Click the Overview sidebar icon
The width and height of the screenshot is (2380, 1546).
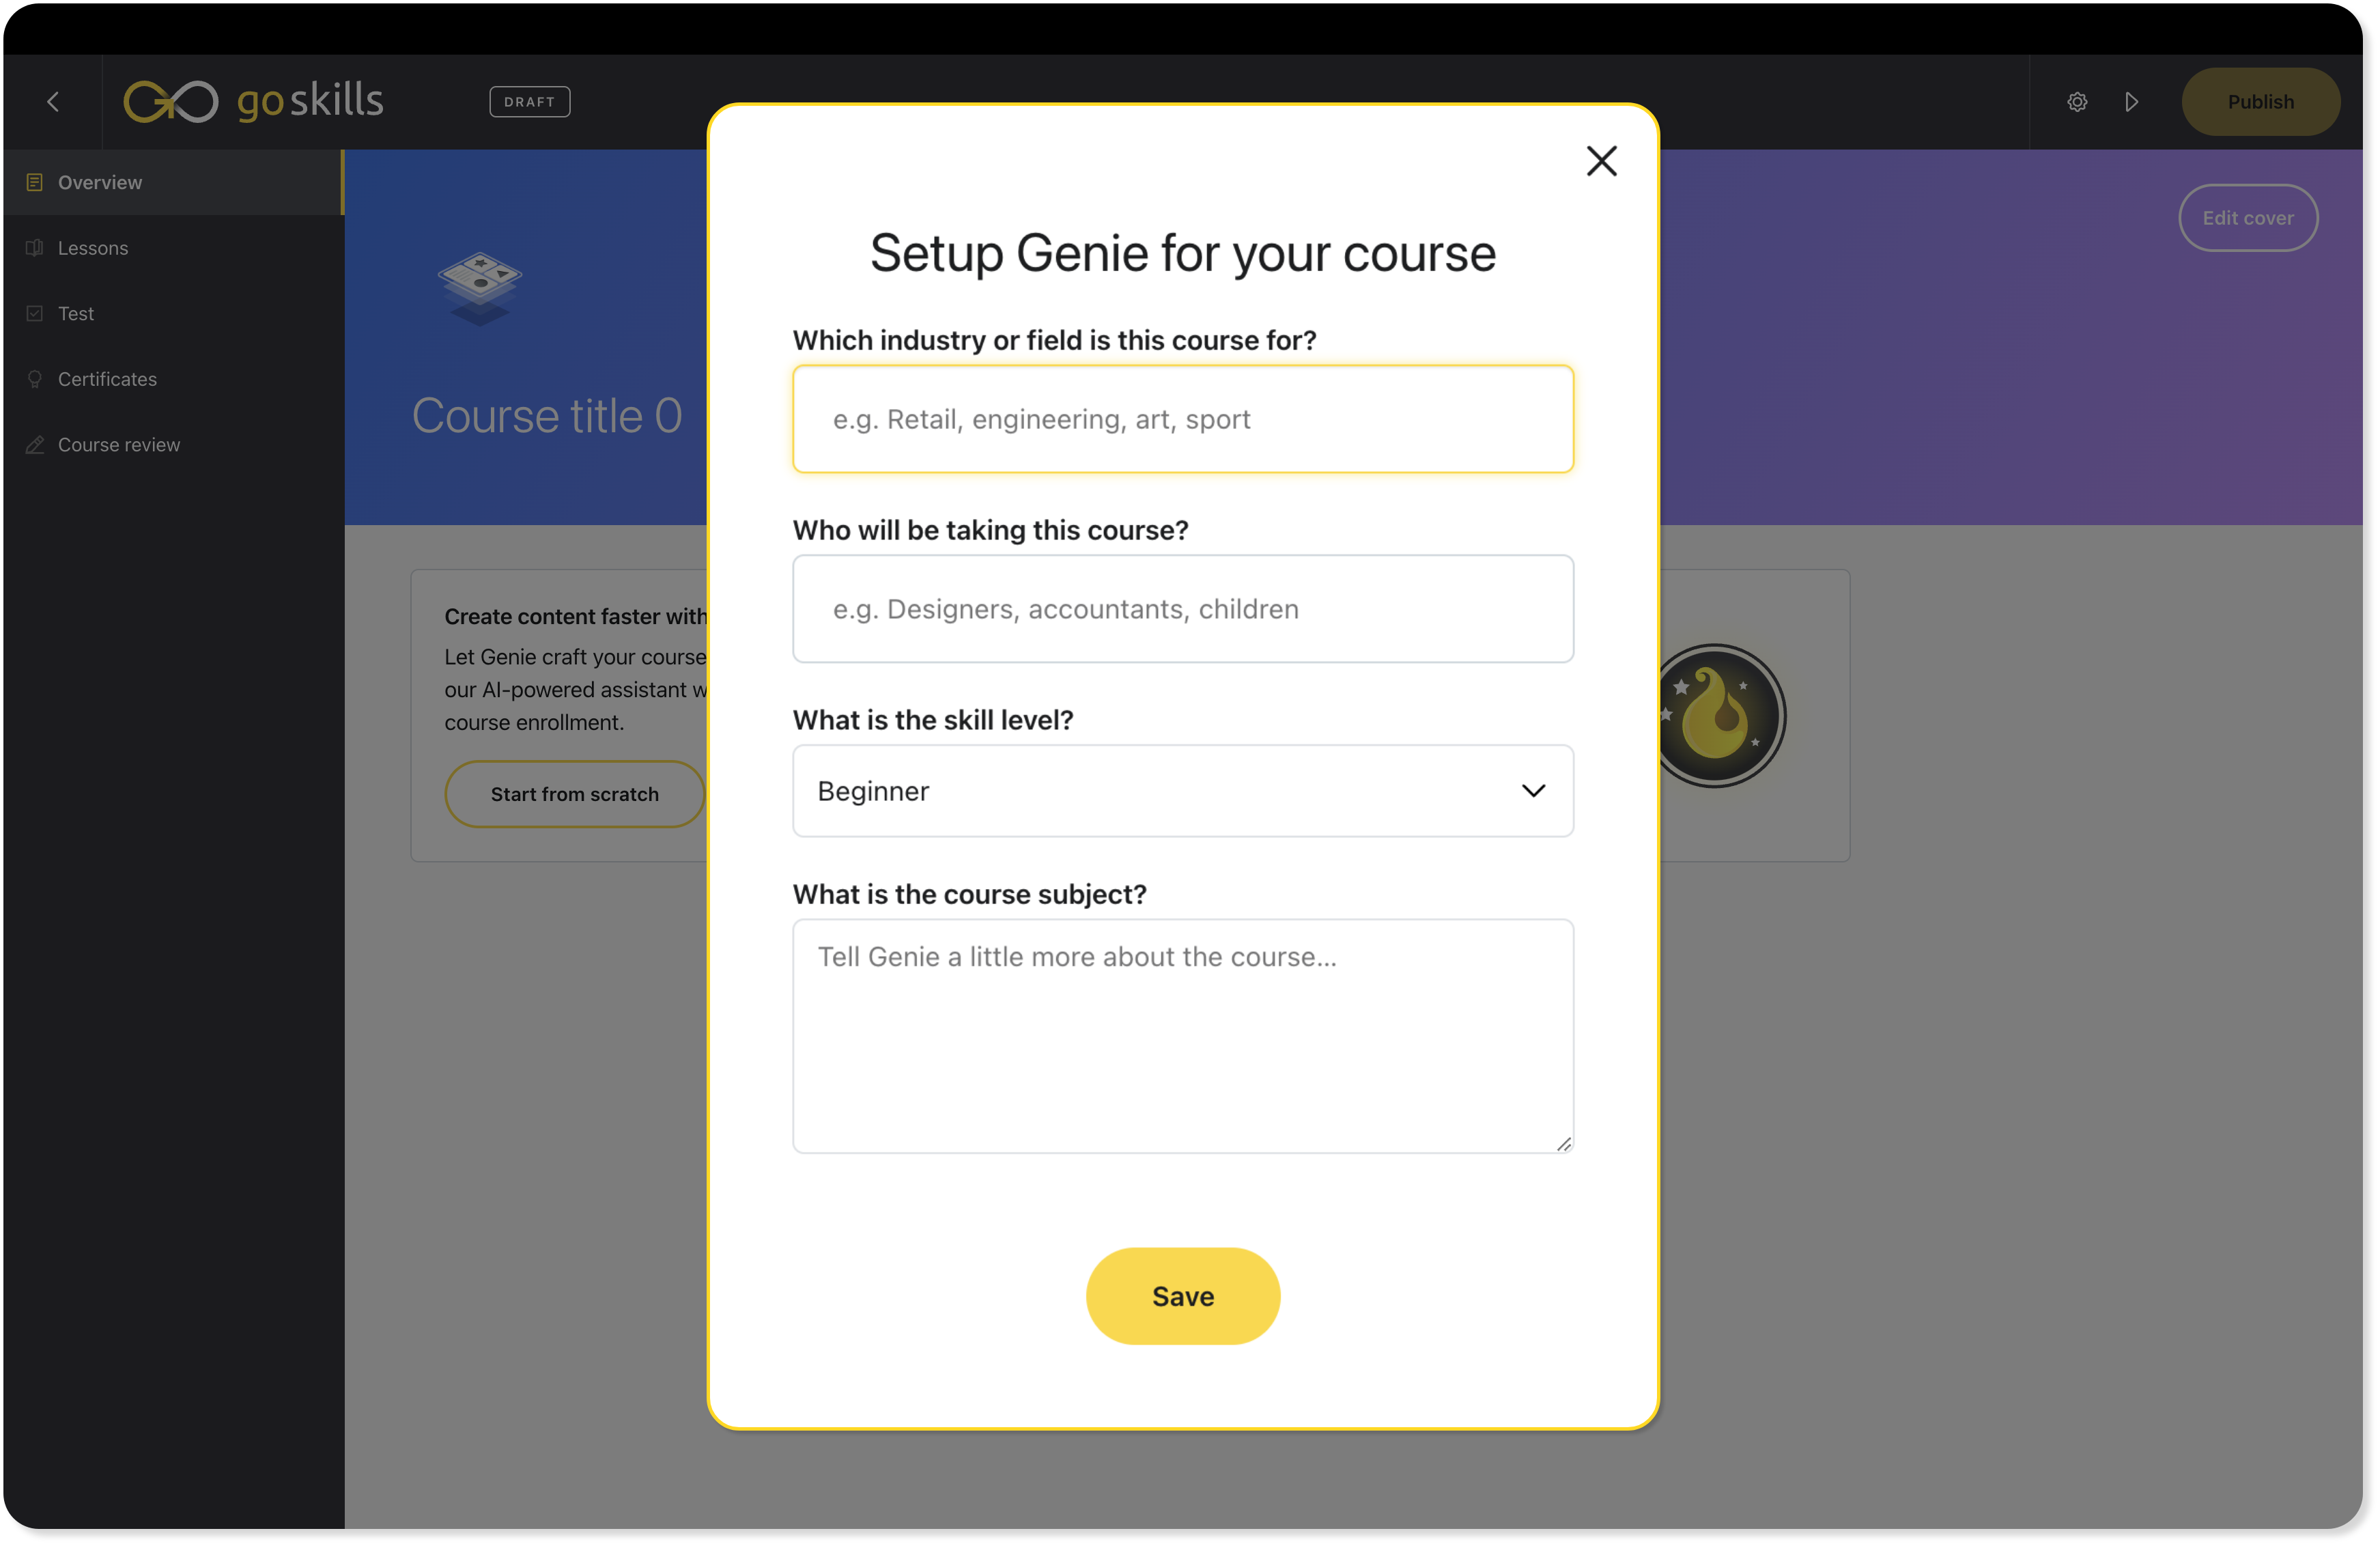35,182
